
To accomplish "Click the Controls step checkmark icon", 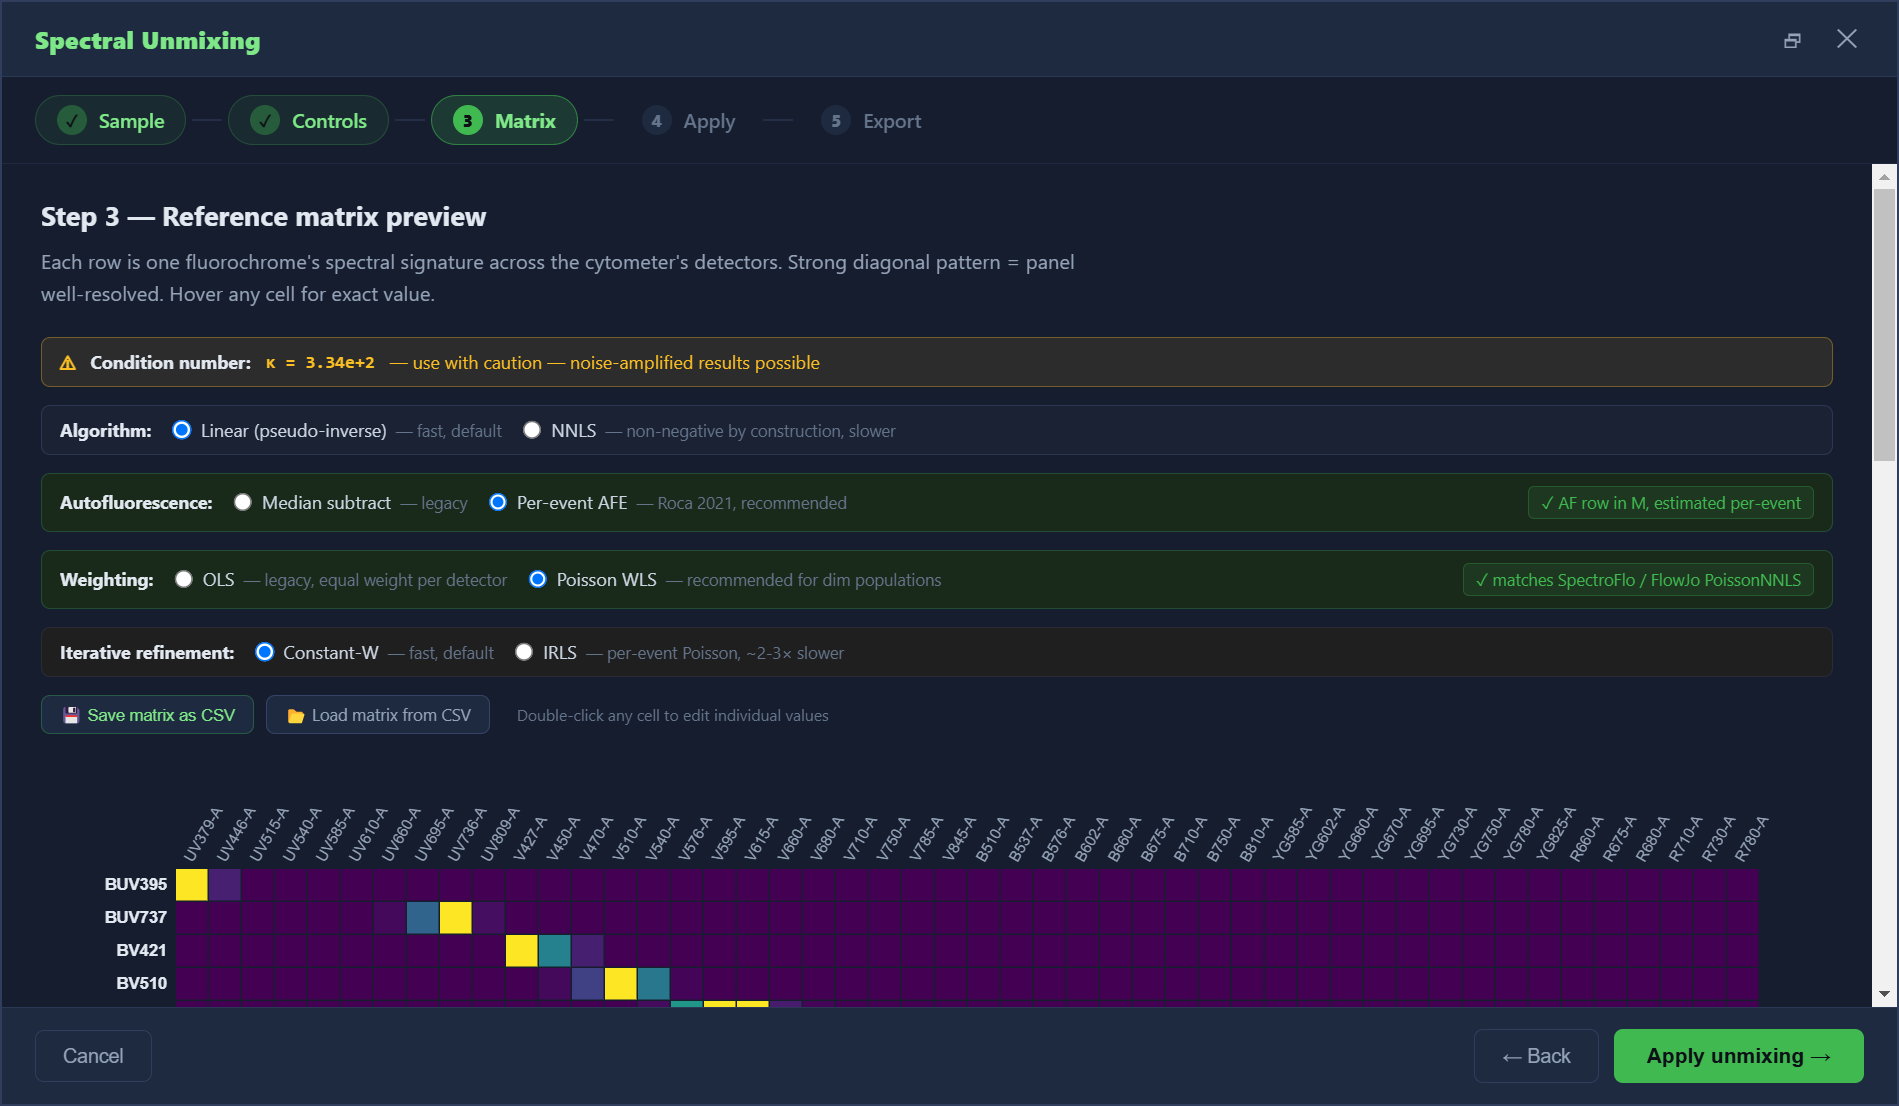I will tap(265, 121).
